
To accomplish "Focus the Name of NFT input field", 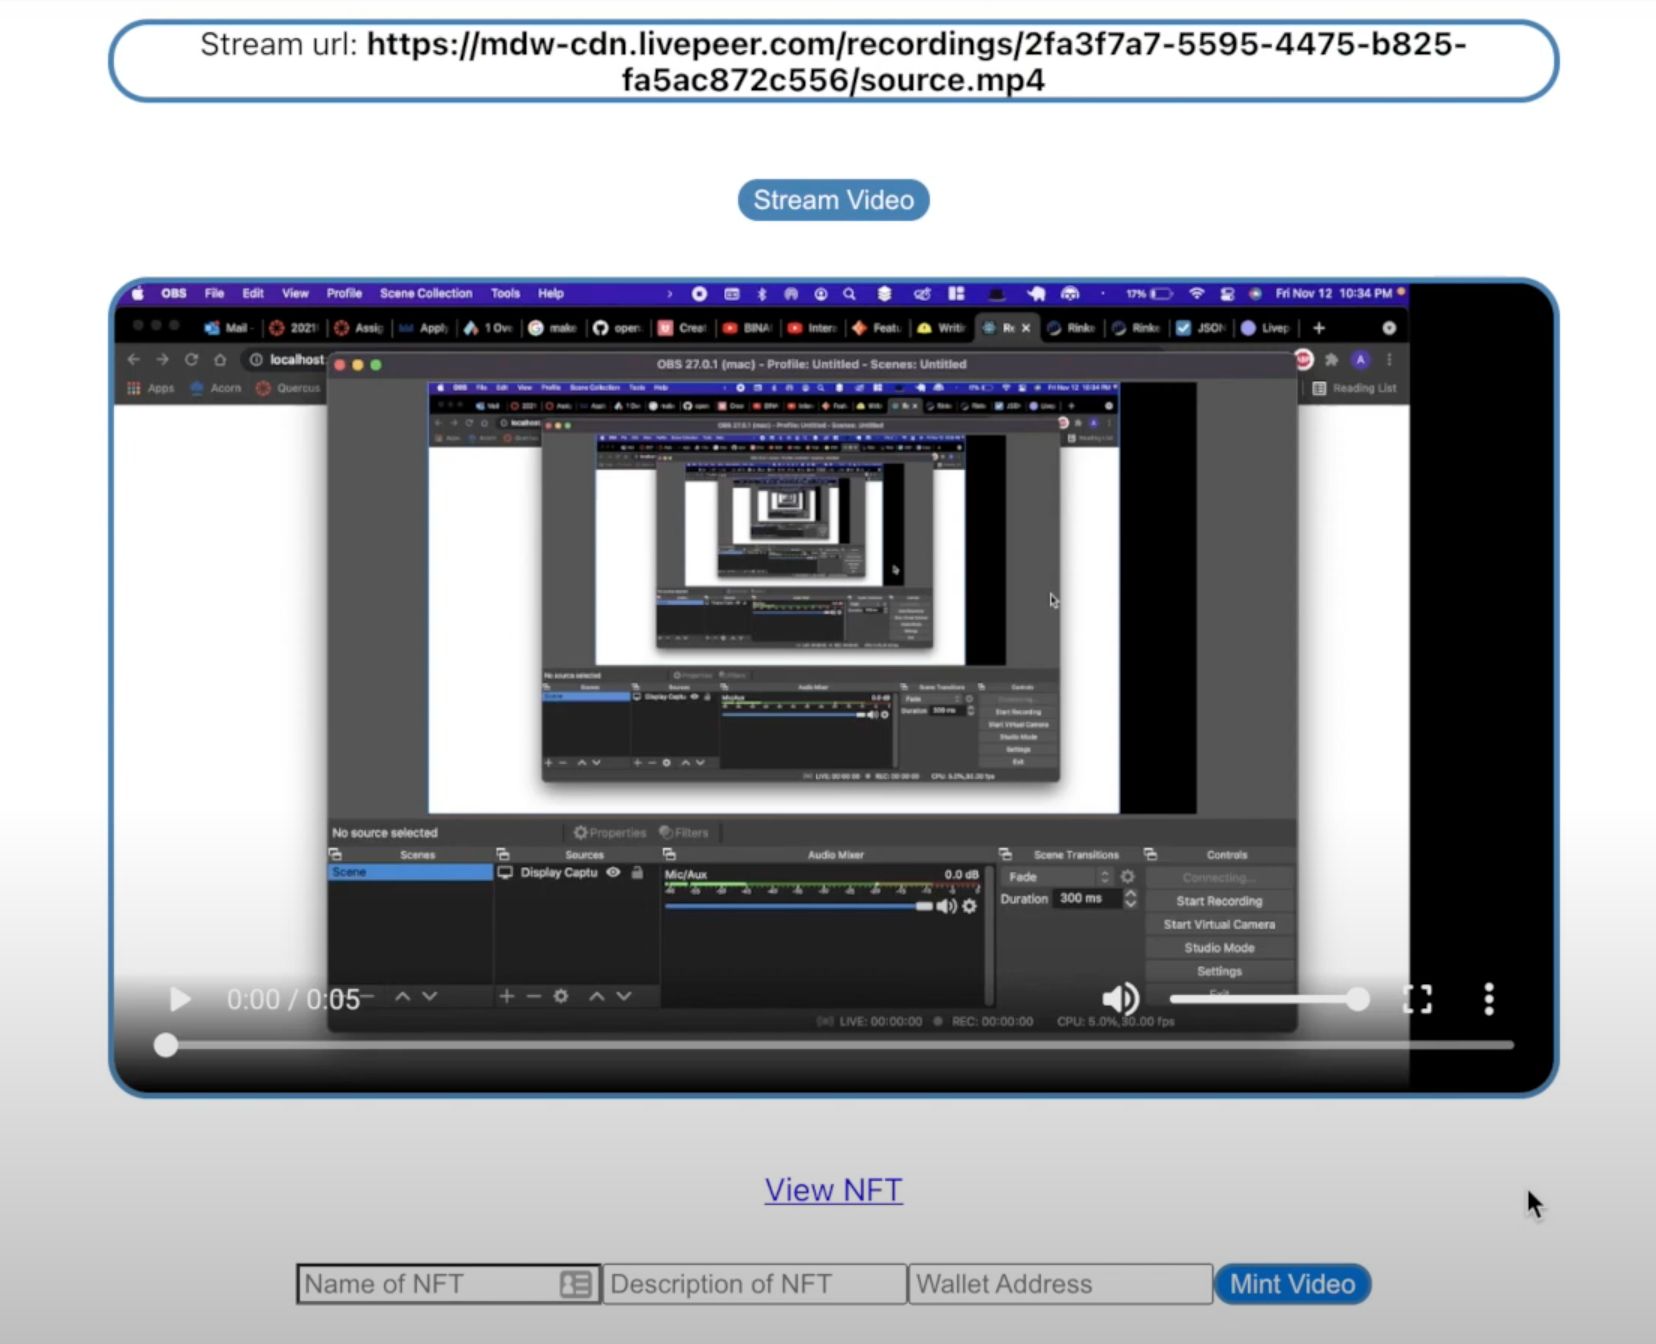I will click(448, 1284).
